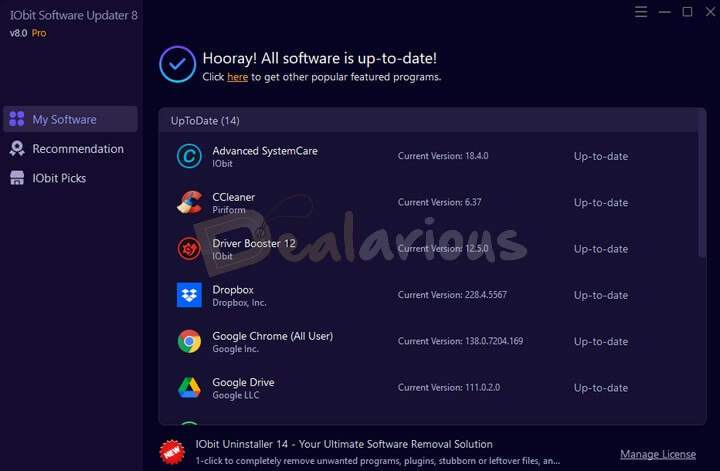Click the Google Drive app icon
This screenshot has width=720, height=471.
click(189, 388)
